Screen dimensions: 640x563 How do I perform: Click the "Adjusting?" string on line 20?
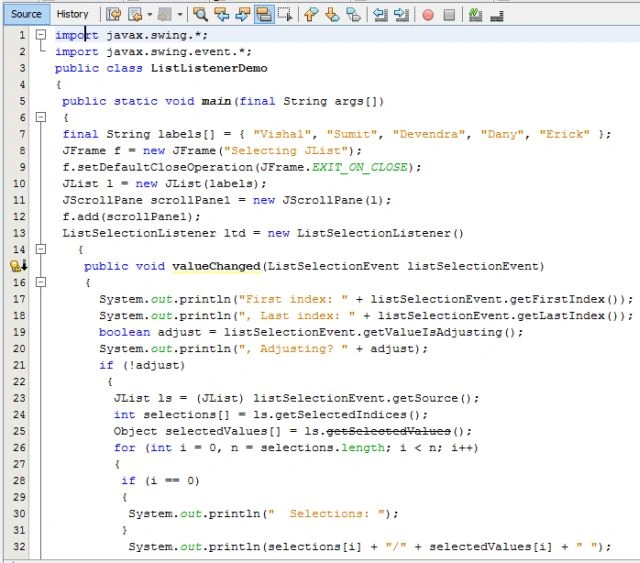(x=294, y=349)
